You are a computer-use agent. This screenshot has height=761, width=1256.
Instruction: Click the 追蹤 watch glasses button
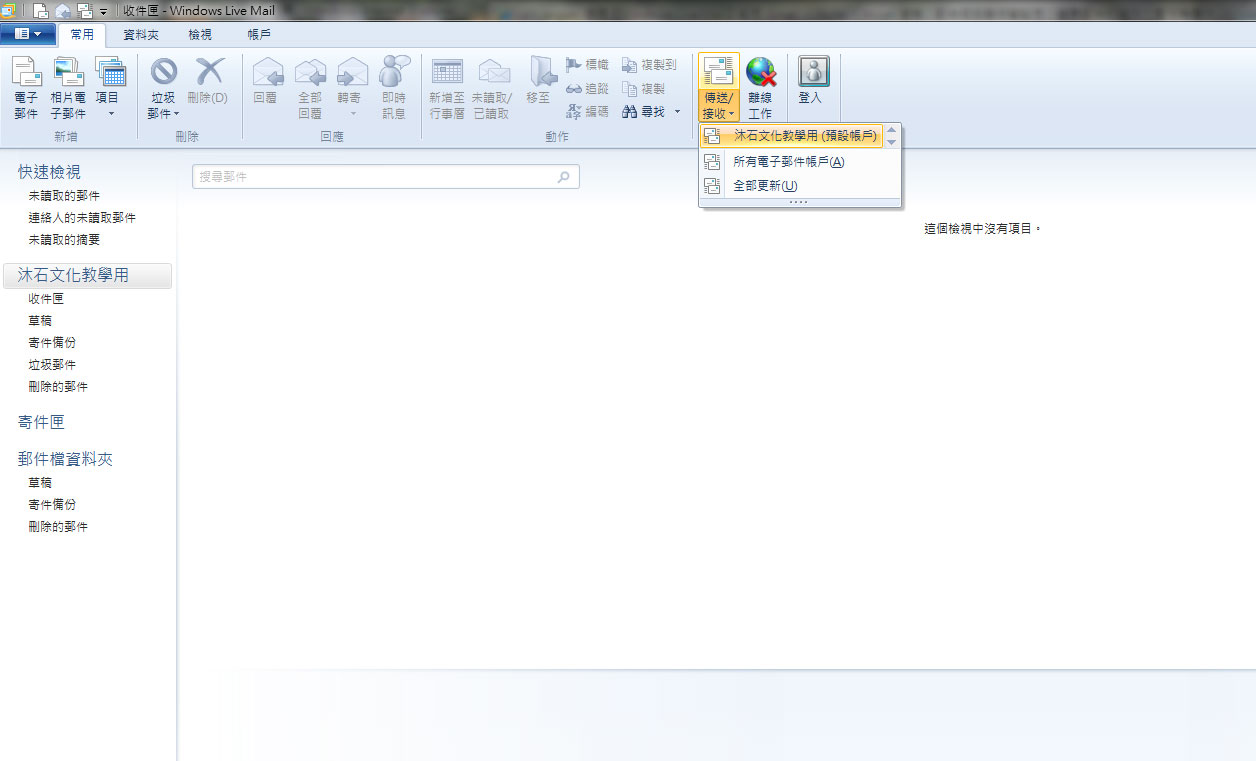coord(587,88)
